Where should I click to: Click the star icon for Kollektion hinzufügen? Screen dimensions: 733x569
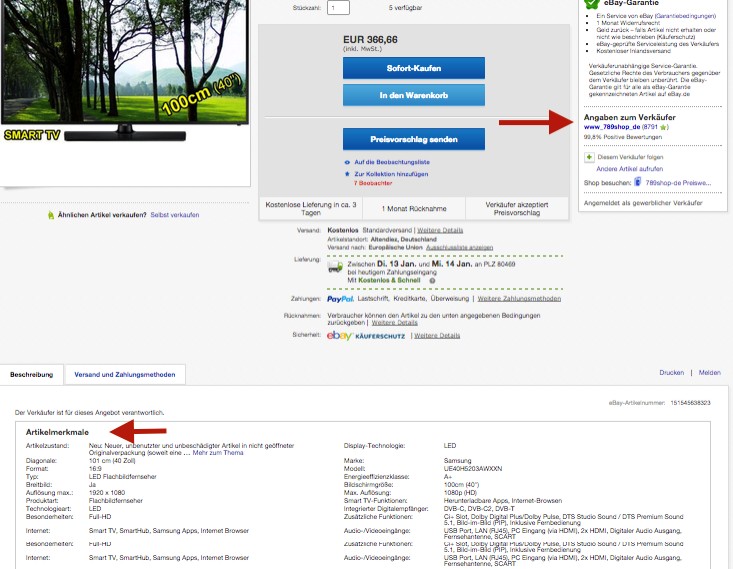[346, 173]
